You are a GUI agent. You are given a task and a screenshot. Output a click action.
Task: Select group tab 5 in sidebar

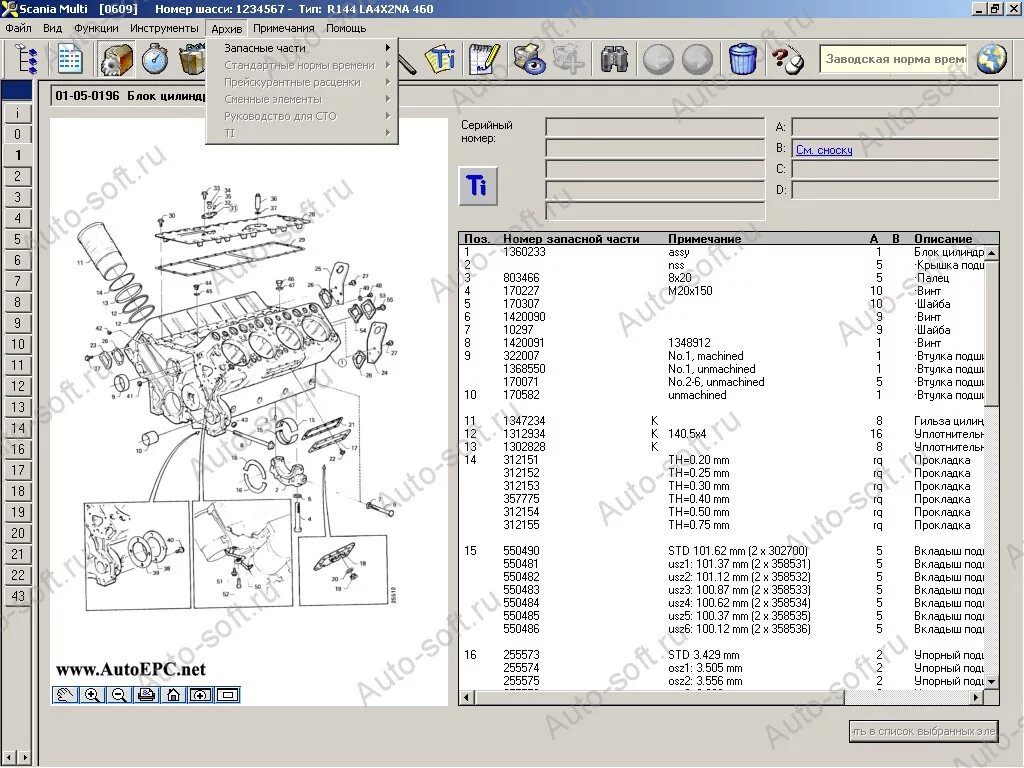click(18, 239)
